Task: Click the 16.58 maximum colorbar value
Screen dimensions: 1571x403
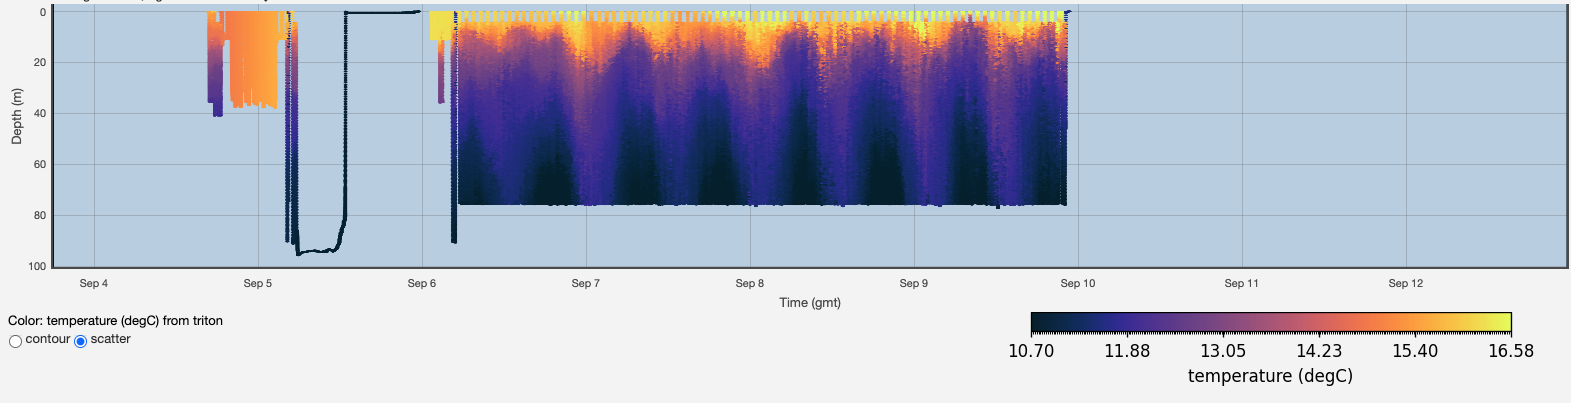Action: click(x=1510, y=351)
